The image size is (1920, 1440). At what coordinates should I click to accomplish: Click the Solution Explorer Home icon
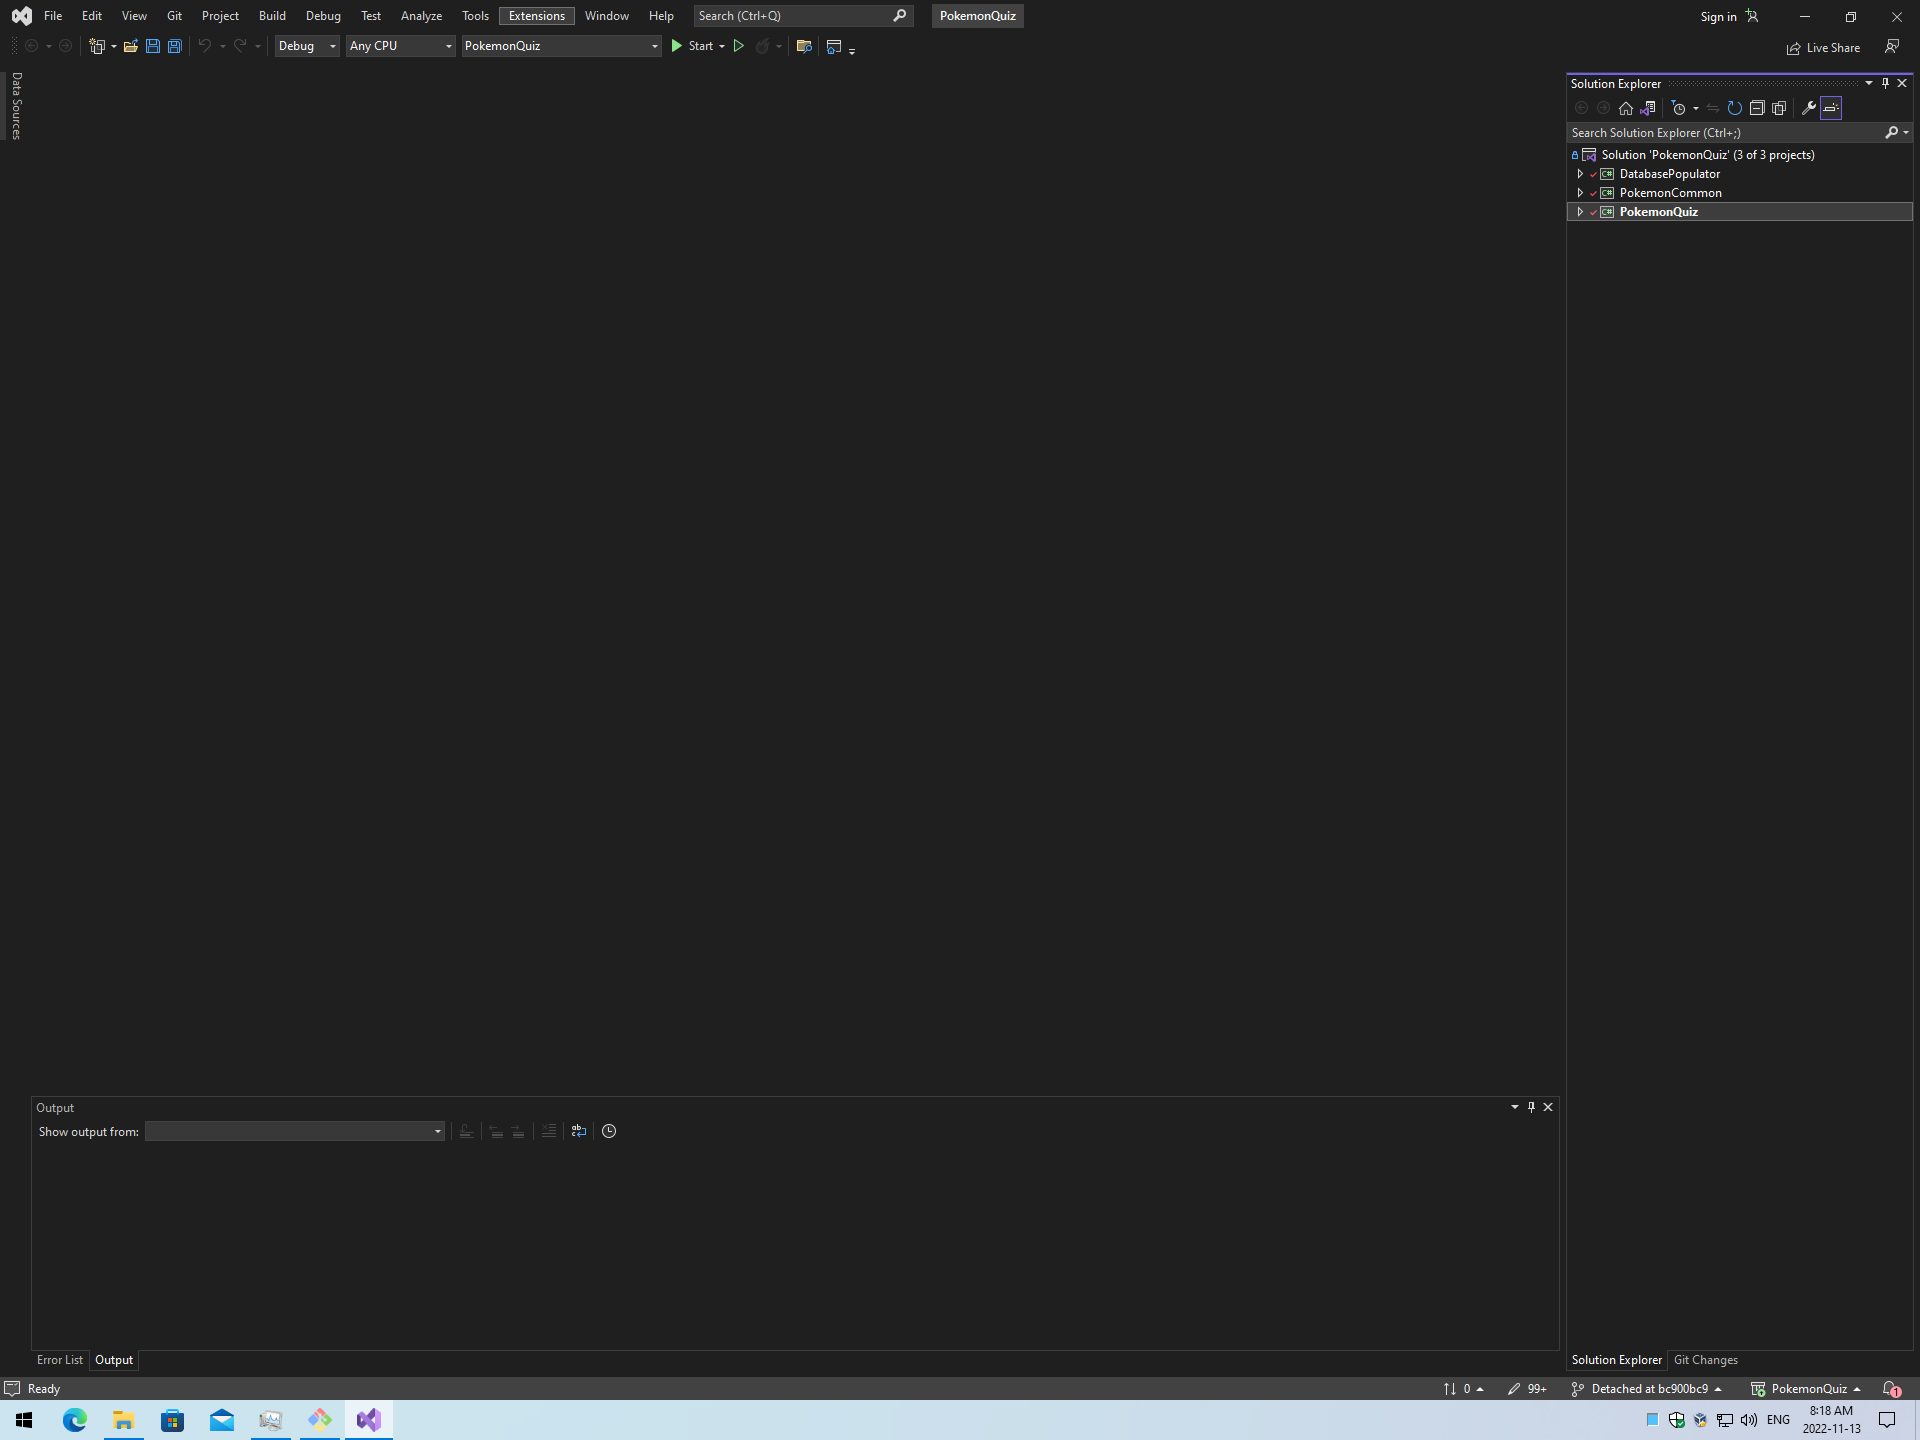tap(1626, 108)
